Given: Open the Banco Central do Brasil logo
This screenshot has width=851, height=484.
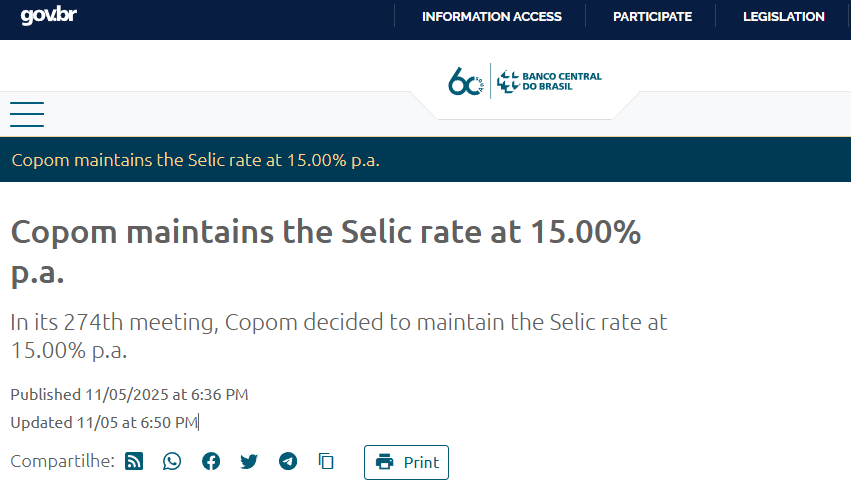Looking at the screenshot, I should (x=550, y=82).
